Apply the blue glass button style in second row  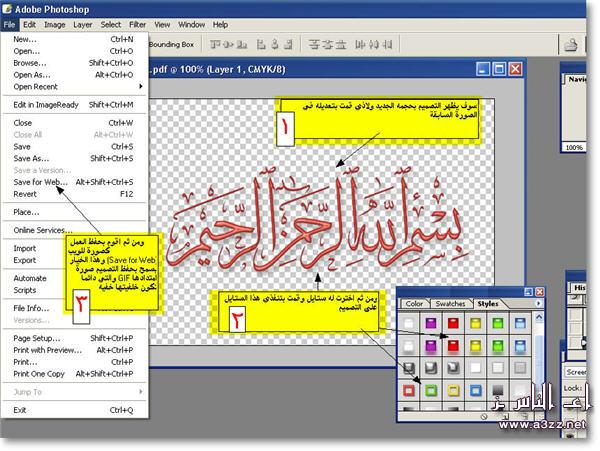(x=520, y=346)
